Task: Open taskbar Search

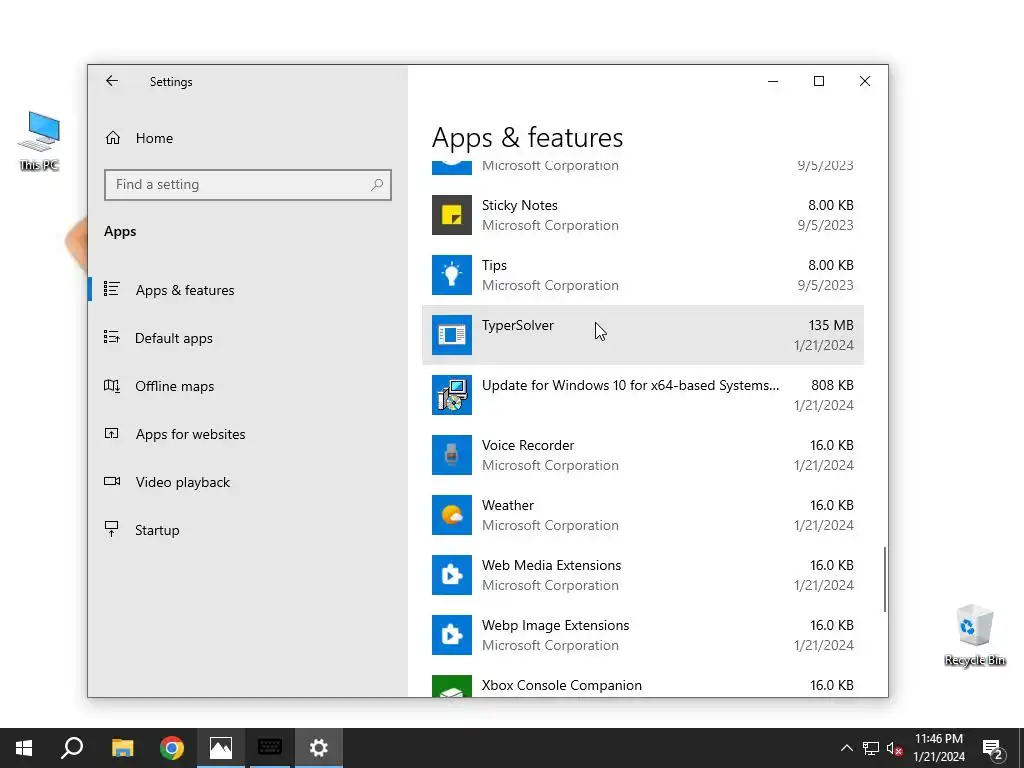Action: [x=72, y=748]
